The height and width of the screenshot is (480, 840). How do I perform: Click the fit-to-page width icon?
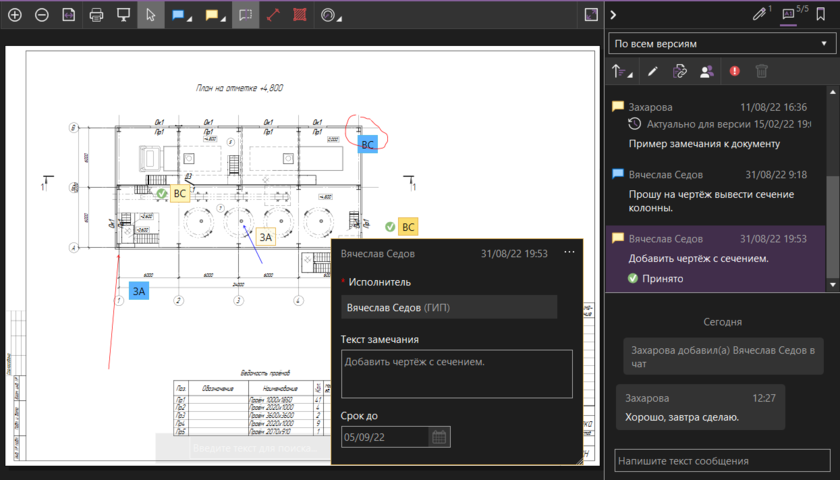(x=69, y=16)
